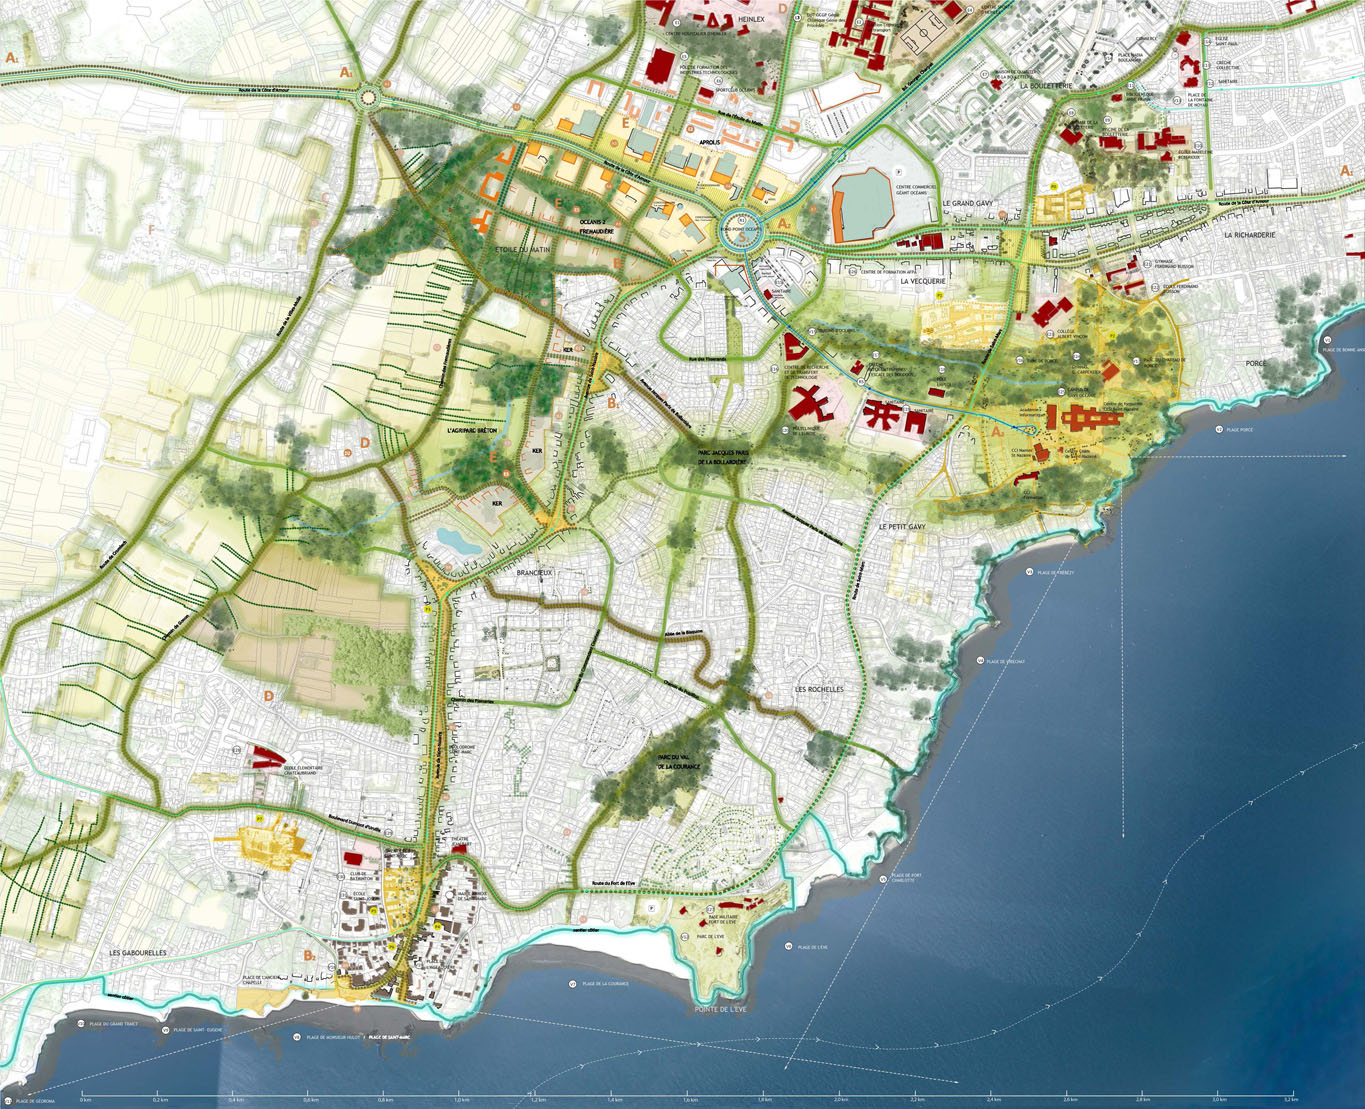The width and height of the screenshot is (1365, 1109).
Task: Select the CLUB DE BADMINTON label
Action: click(359, 876)
